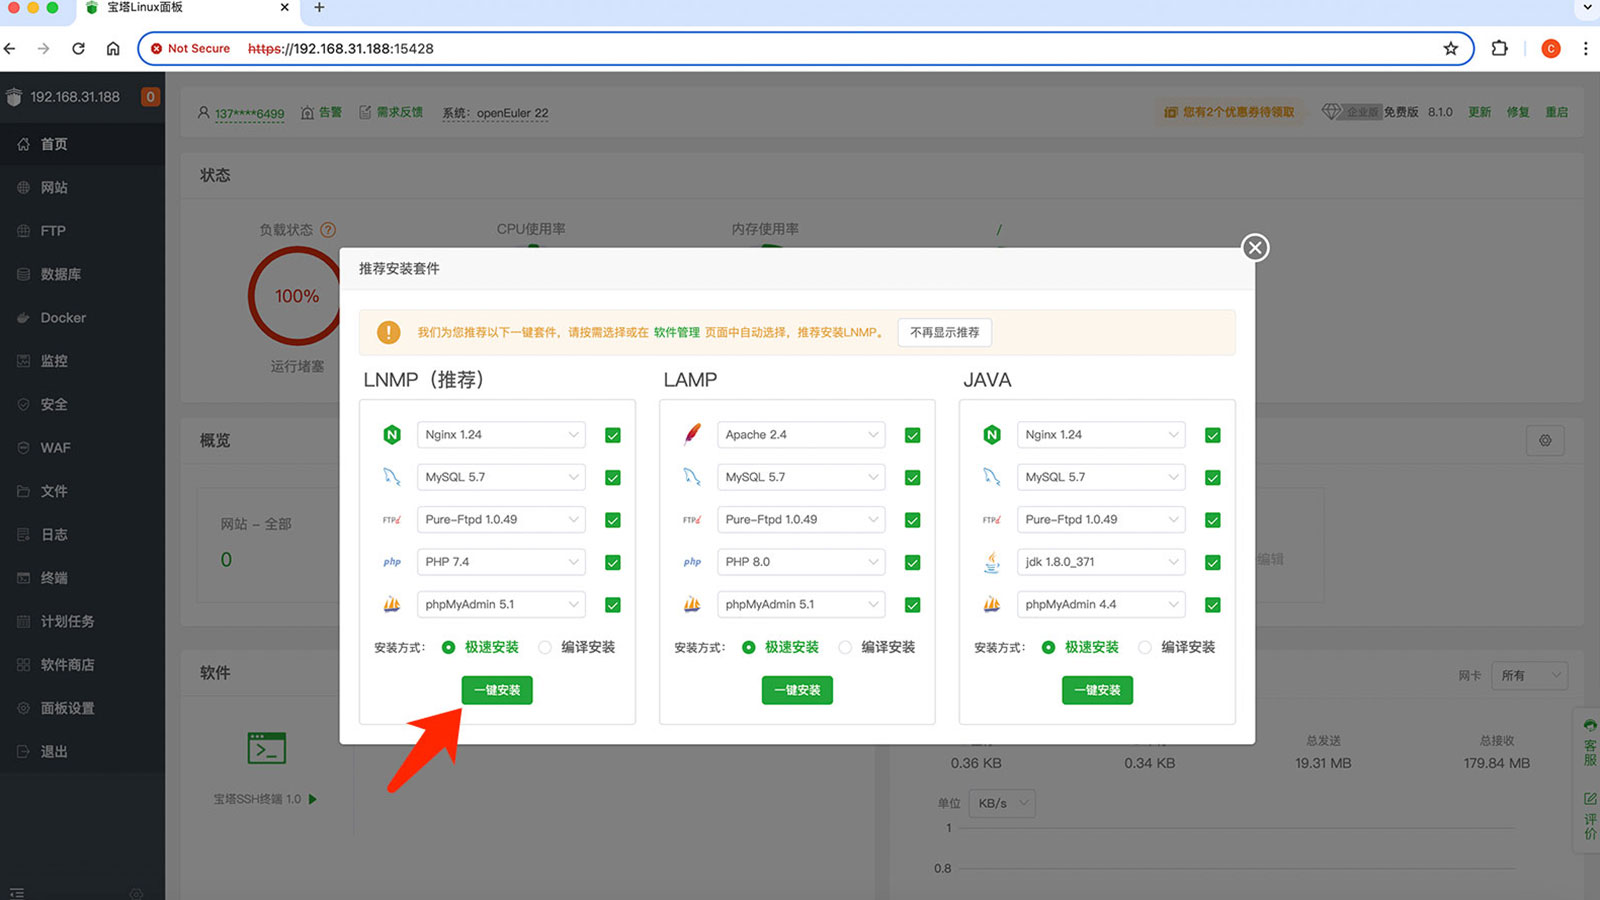Screen dimensions: 1600x900
Task: Uncheck the LNMP MySQL 5.7 checkbox
Action: (x=613, y=477)
